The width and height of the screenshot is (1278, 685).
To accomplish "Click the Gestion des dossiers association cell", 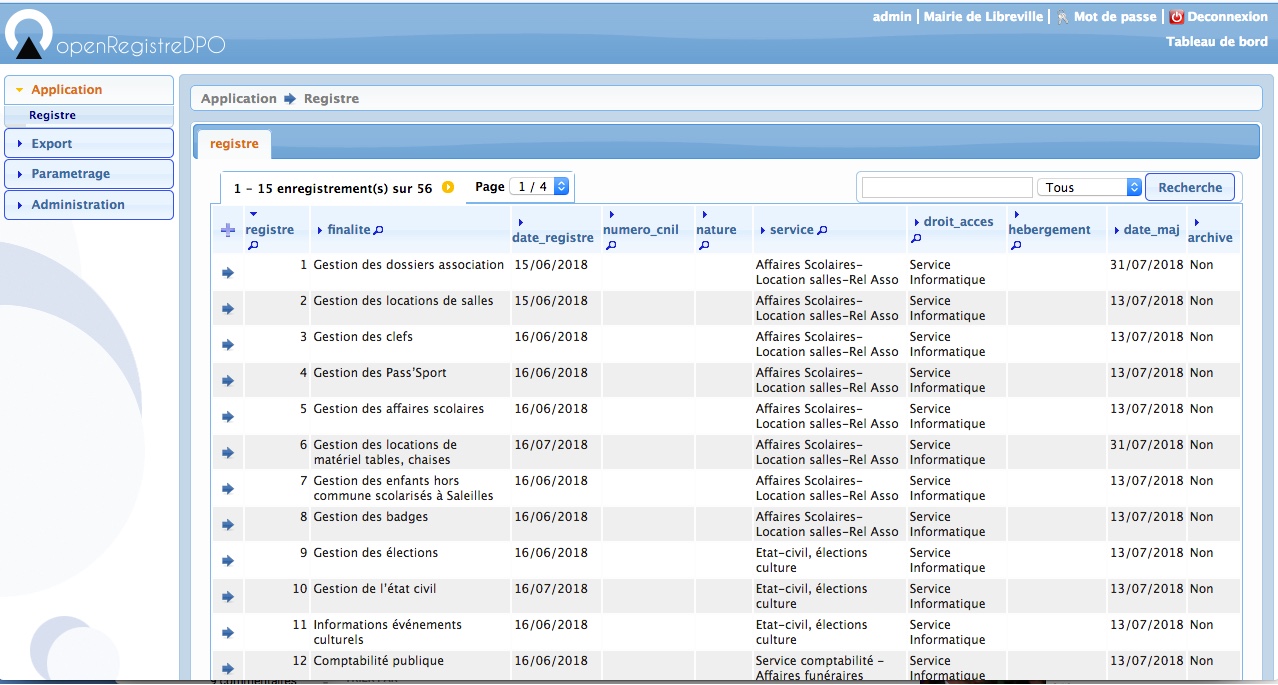I will tap(409, 265).
